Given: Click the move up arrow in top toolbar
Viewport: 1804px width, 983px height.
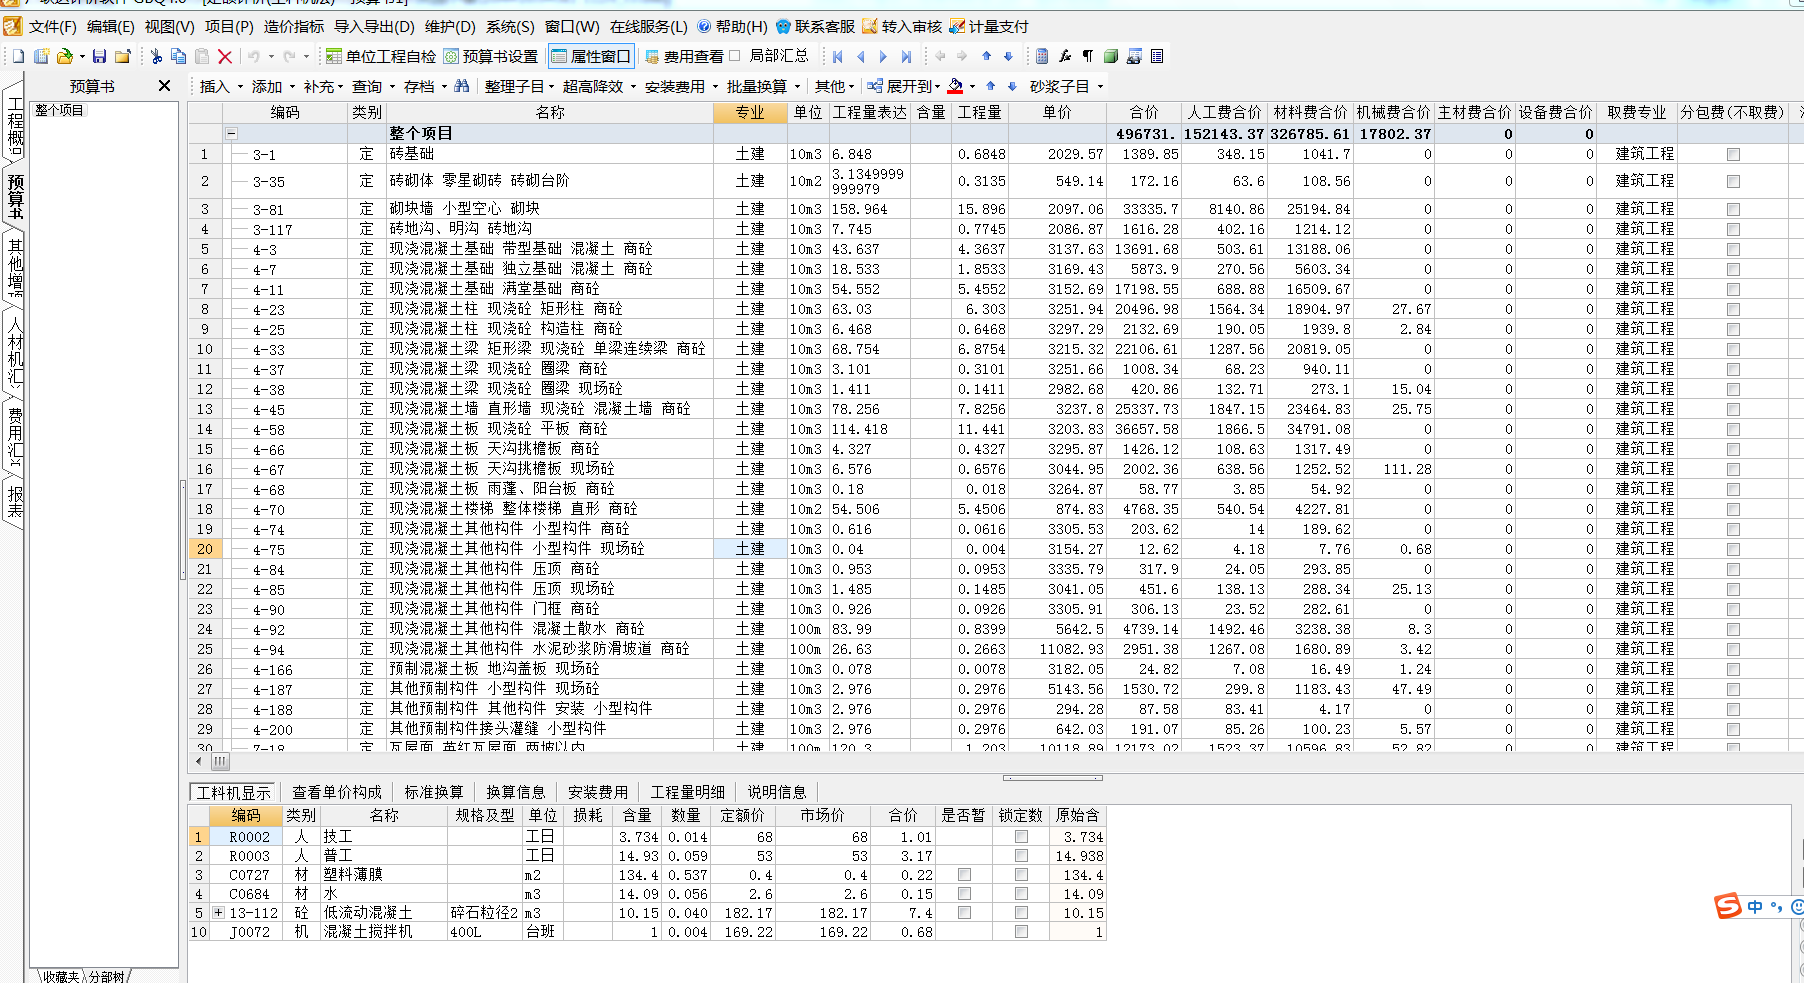Looking at the screenshot, I should (986, 56).
